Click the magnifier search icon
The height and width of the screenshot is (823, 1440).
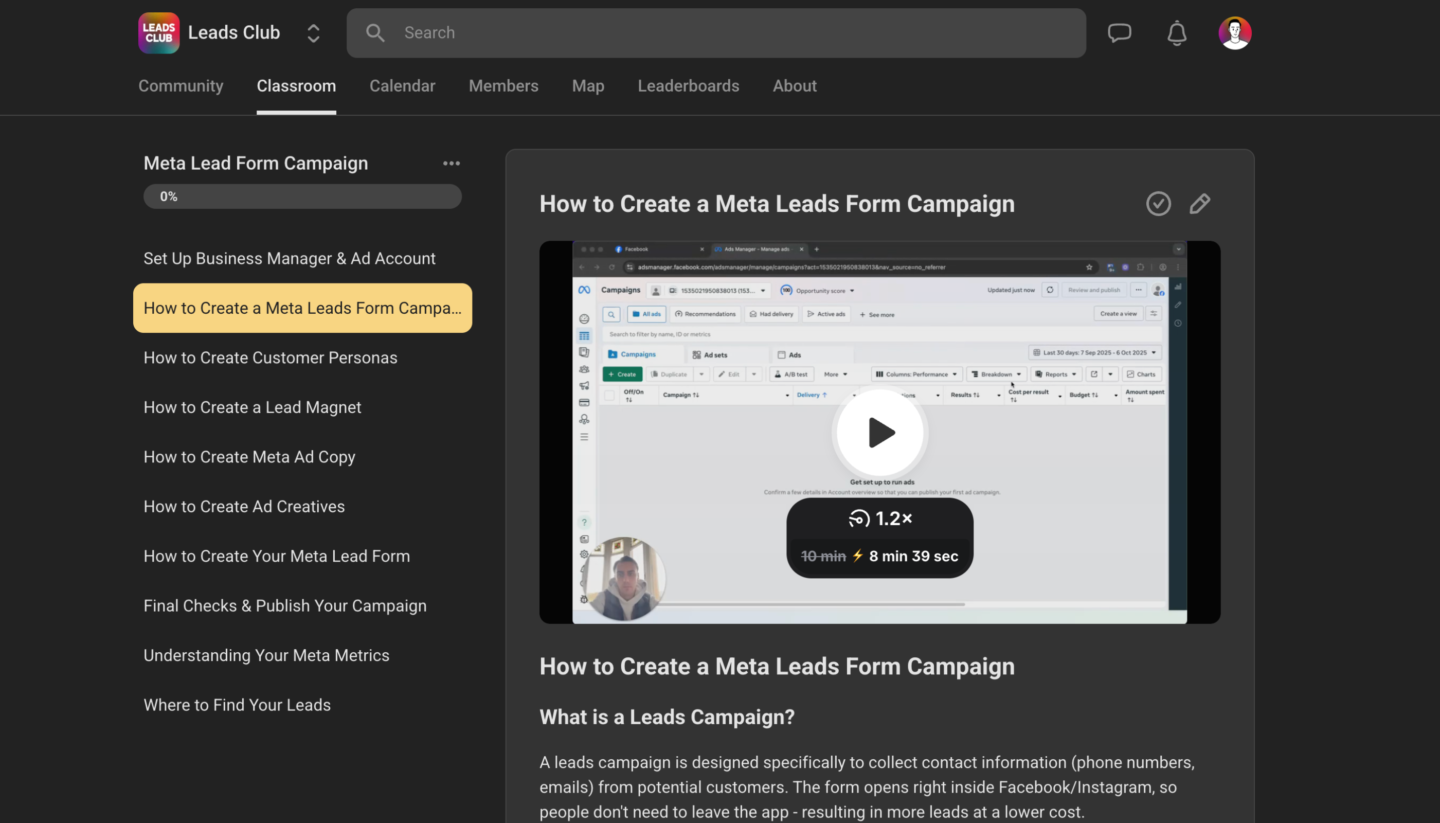coord(375,33)
